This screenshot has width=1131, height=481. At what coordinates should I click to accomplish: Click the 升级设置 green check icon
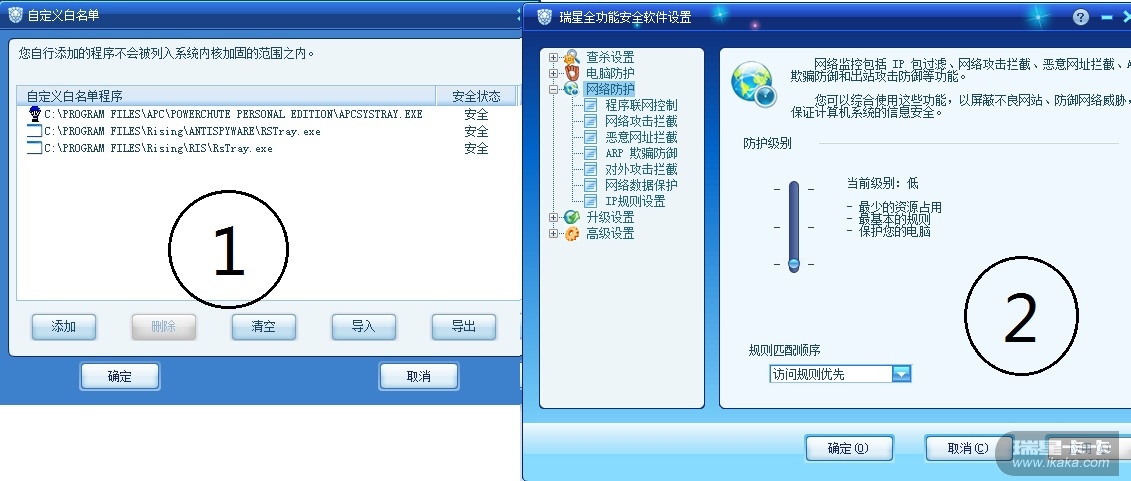572,217
